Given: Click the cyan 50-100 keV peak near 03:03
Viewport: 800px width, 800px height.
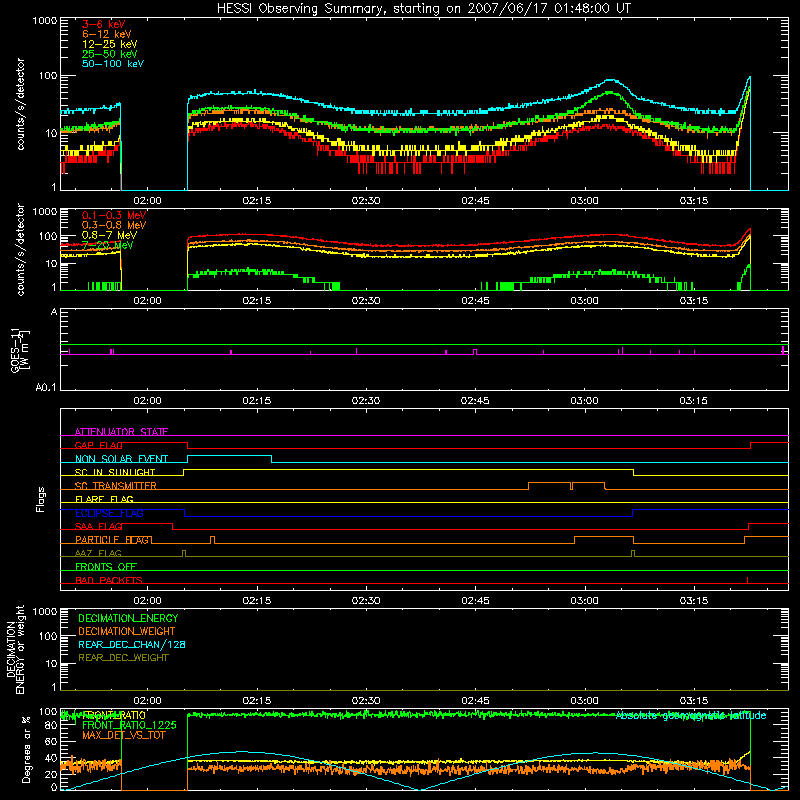Looking at the screenshot, I should [611, 80].
